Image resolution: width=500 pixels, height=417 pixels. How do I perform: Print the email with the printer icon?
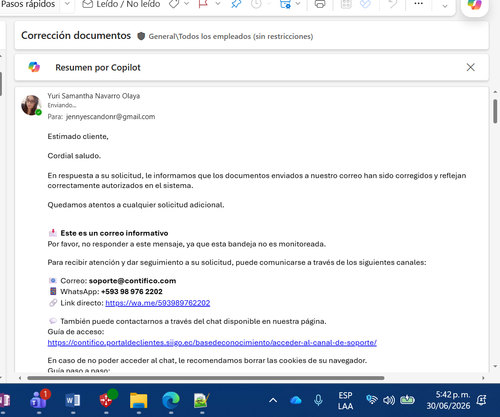[x=320, y=4]
